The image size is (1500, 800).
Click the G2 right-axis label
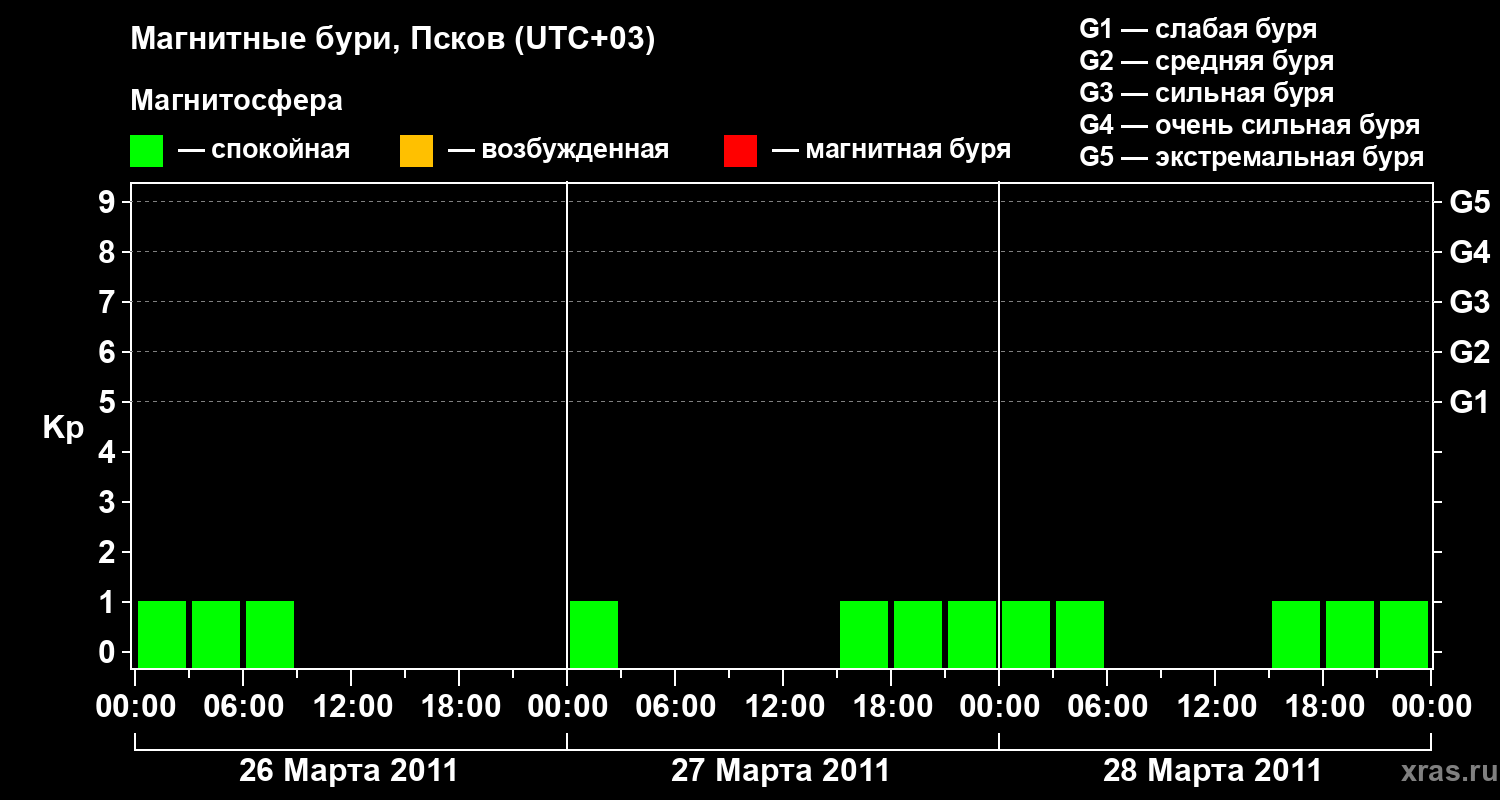click(x=1470, y=352)
